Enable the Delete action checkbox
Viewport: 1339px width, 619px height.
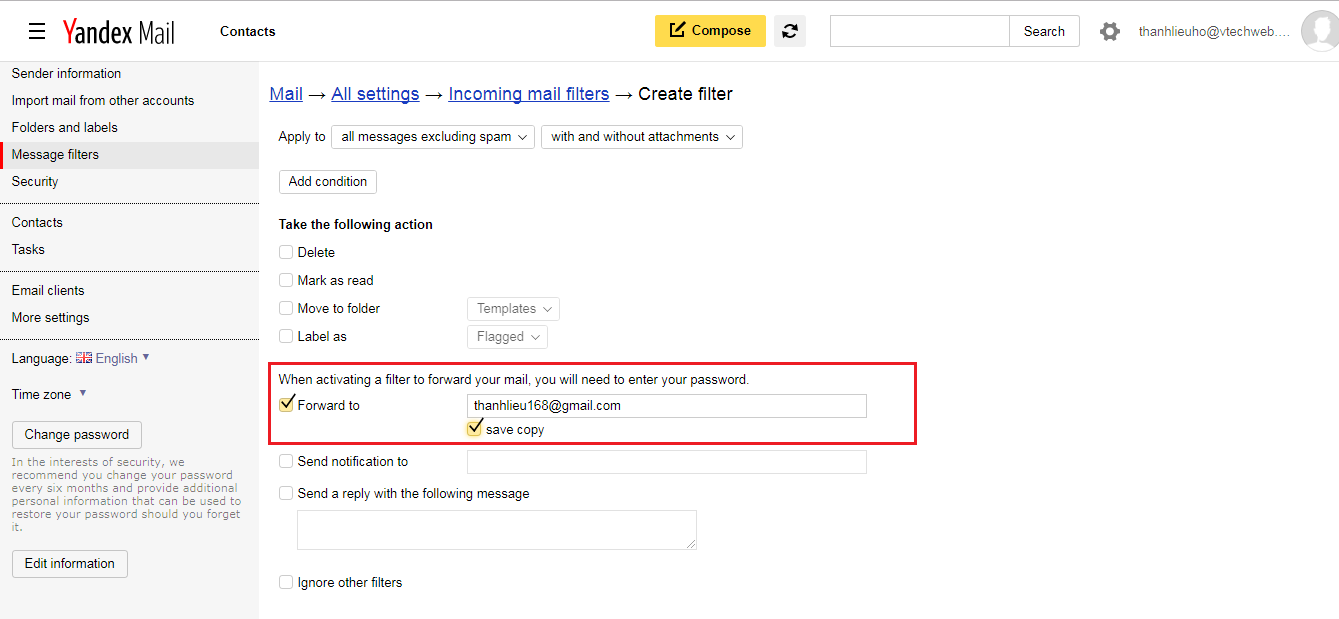click(286, 253)
